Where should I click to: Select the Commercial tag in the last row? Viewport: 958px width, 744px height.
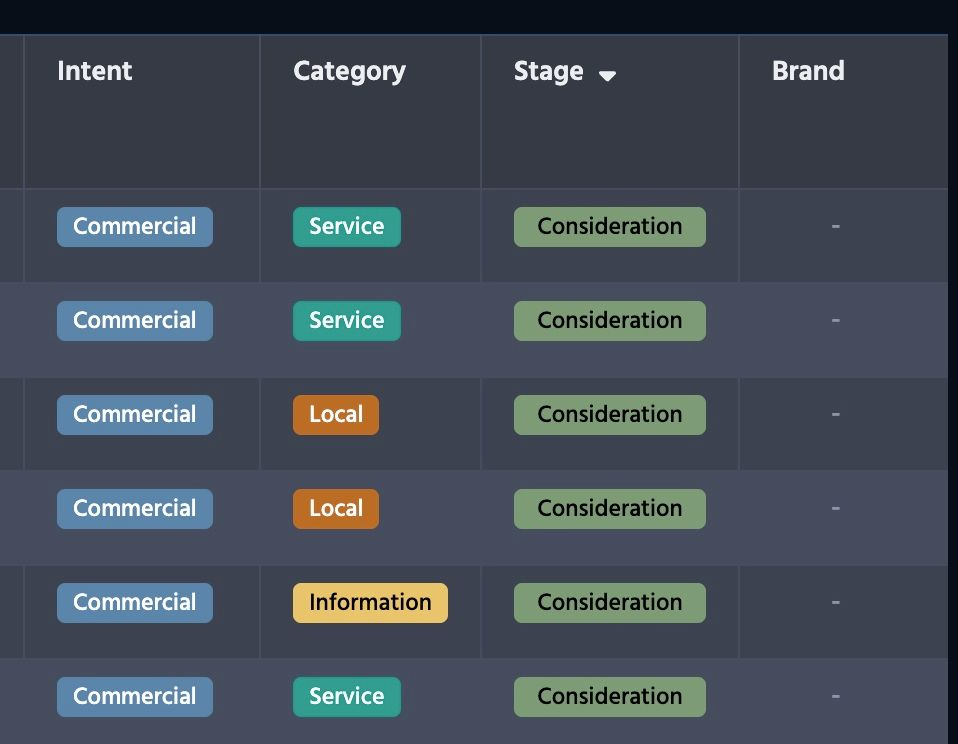coord(134,697)
